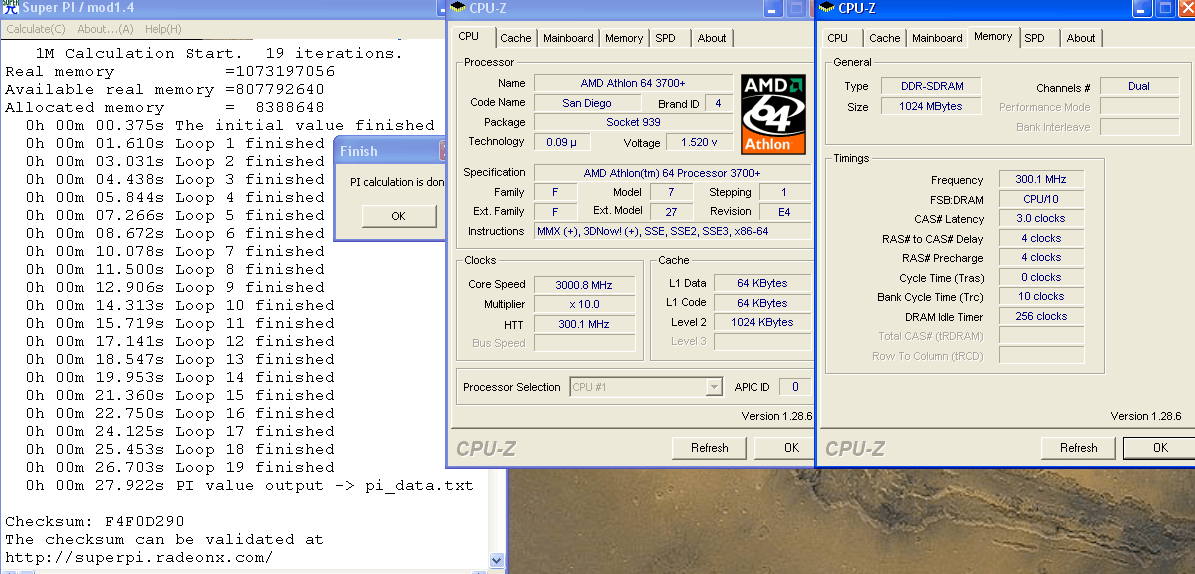Image resolution: width=1195 pixels, height=574 pixels.
Task: Click OK in the right CPU-Z window
Action: coord(1160,447)
